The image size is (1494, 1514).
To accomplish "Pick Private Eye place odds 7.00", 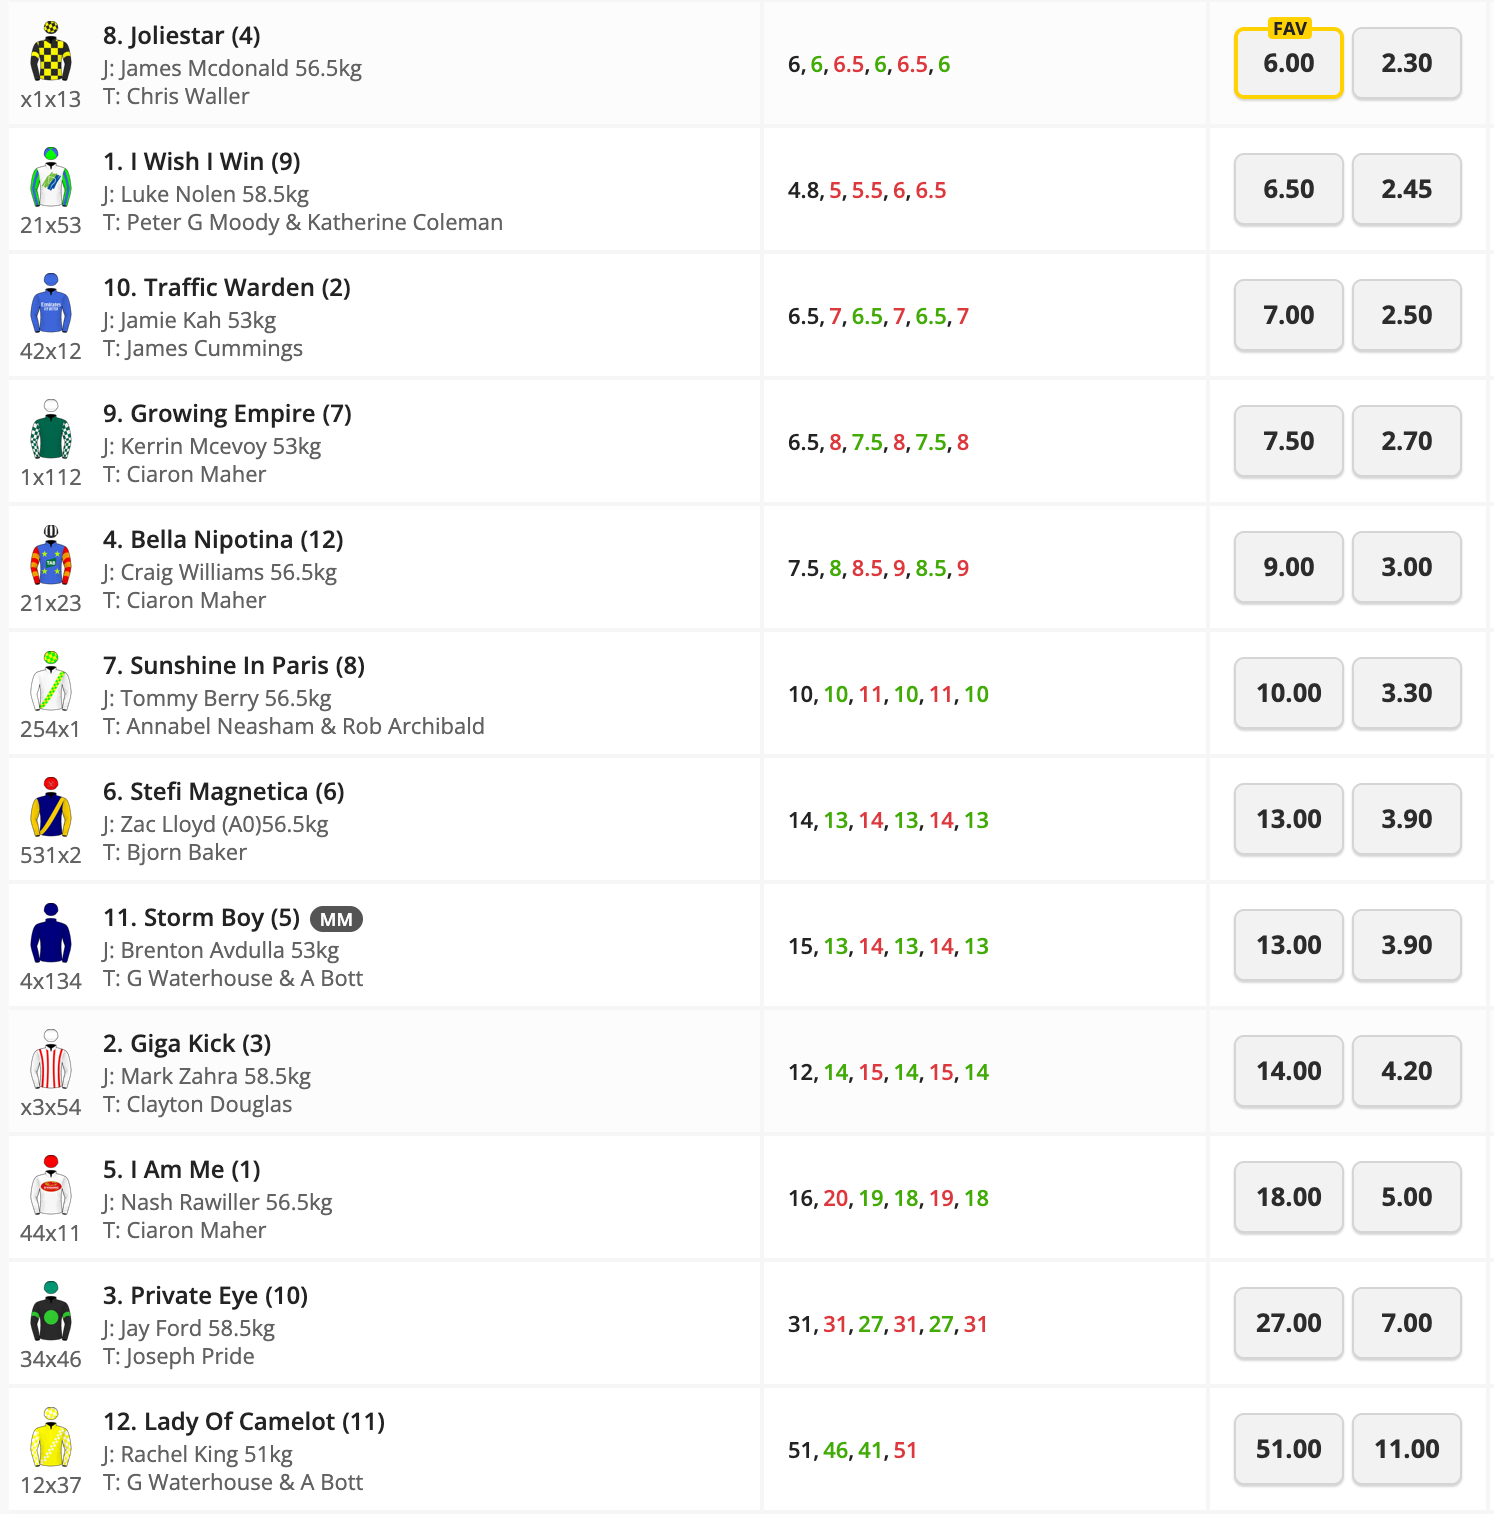I will (x=1406, y=1324).
